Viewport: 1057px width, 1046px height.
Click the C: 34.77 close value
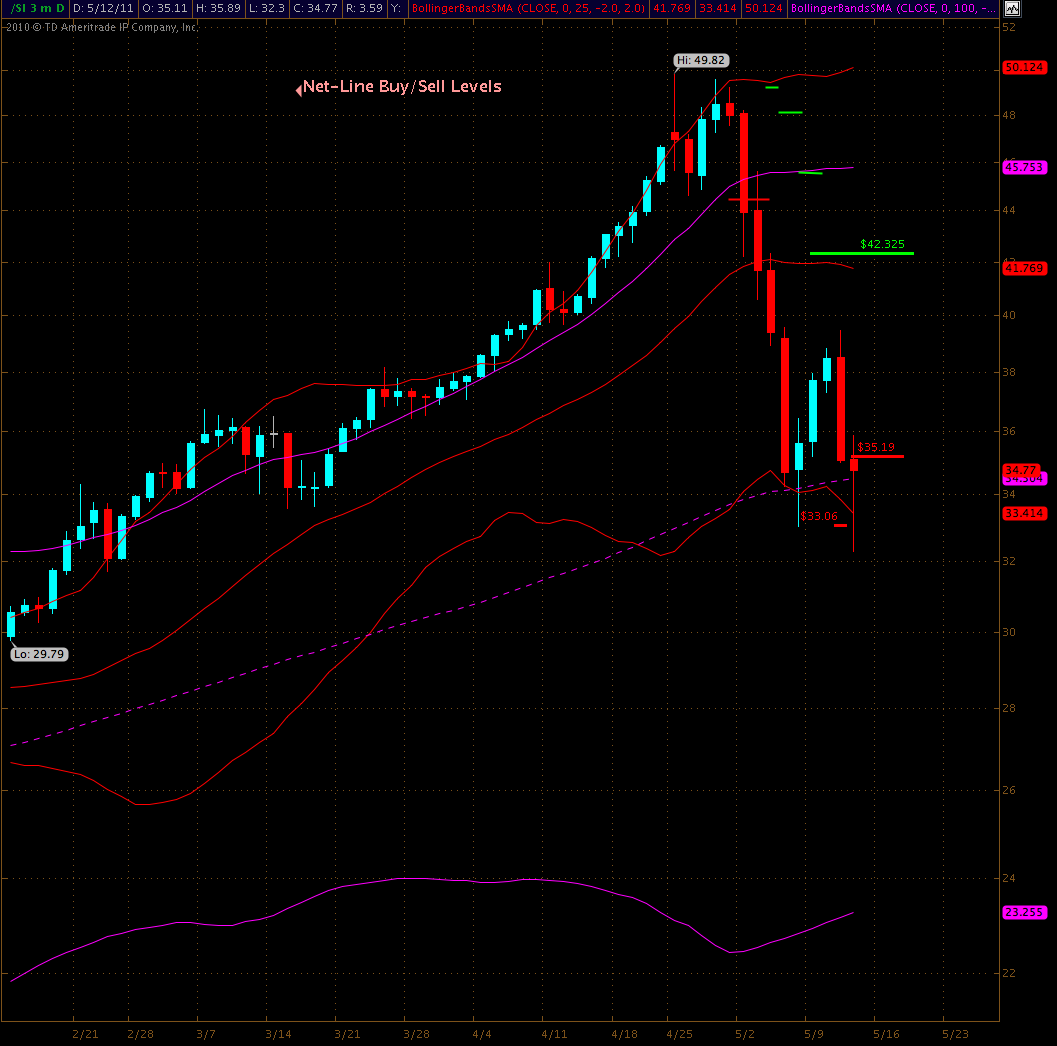point(313,9)
